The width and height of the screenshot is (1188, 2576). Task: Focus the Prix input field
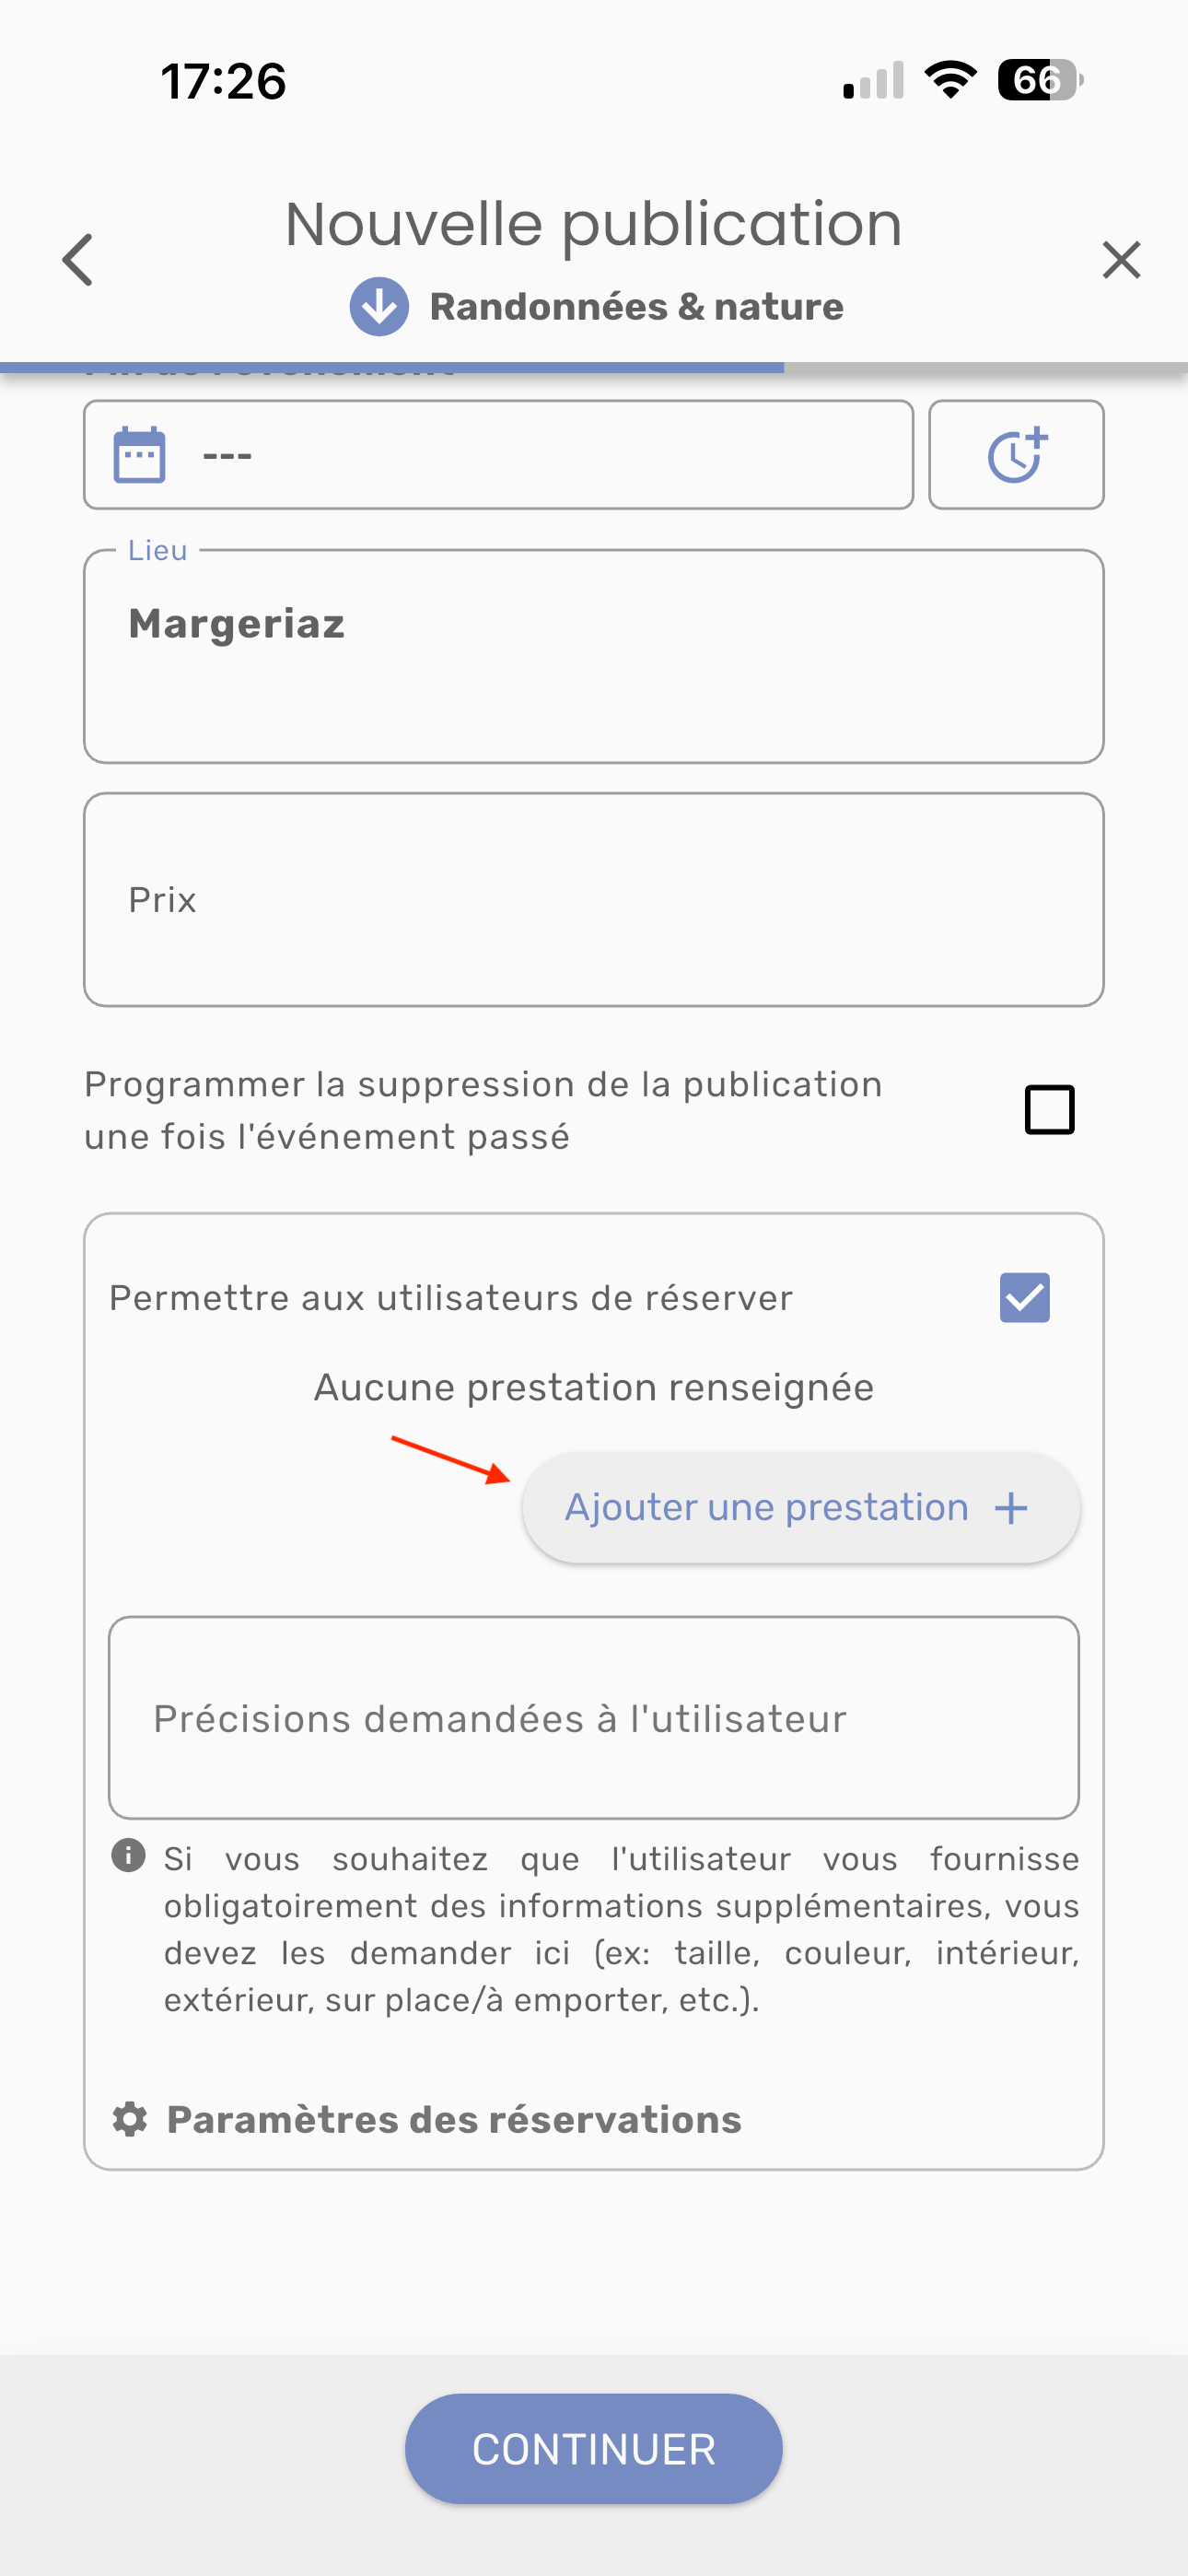click(x=594, y=900)
